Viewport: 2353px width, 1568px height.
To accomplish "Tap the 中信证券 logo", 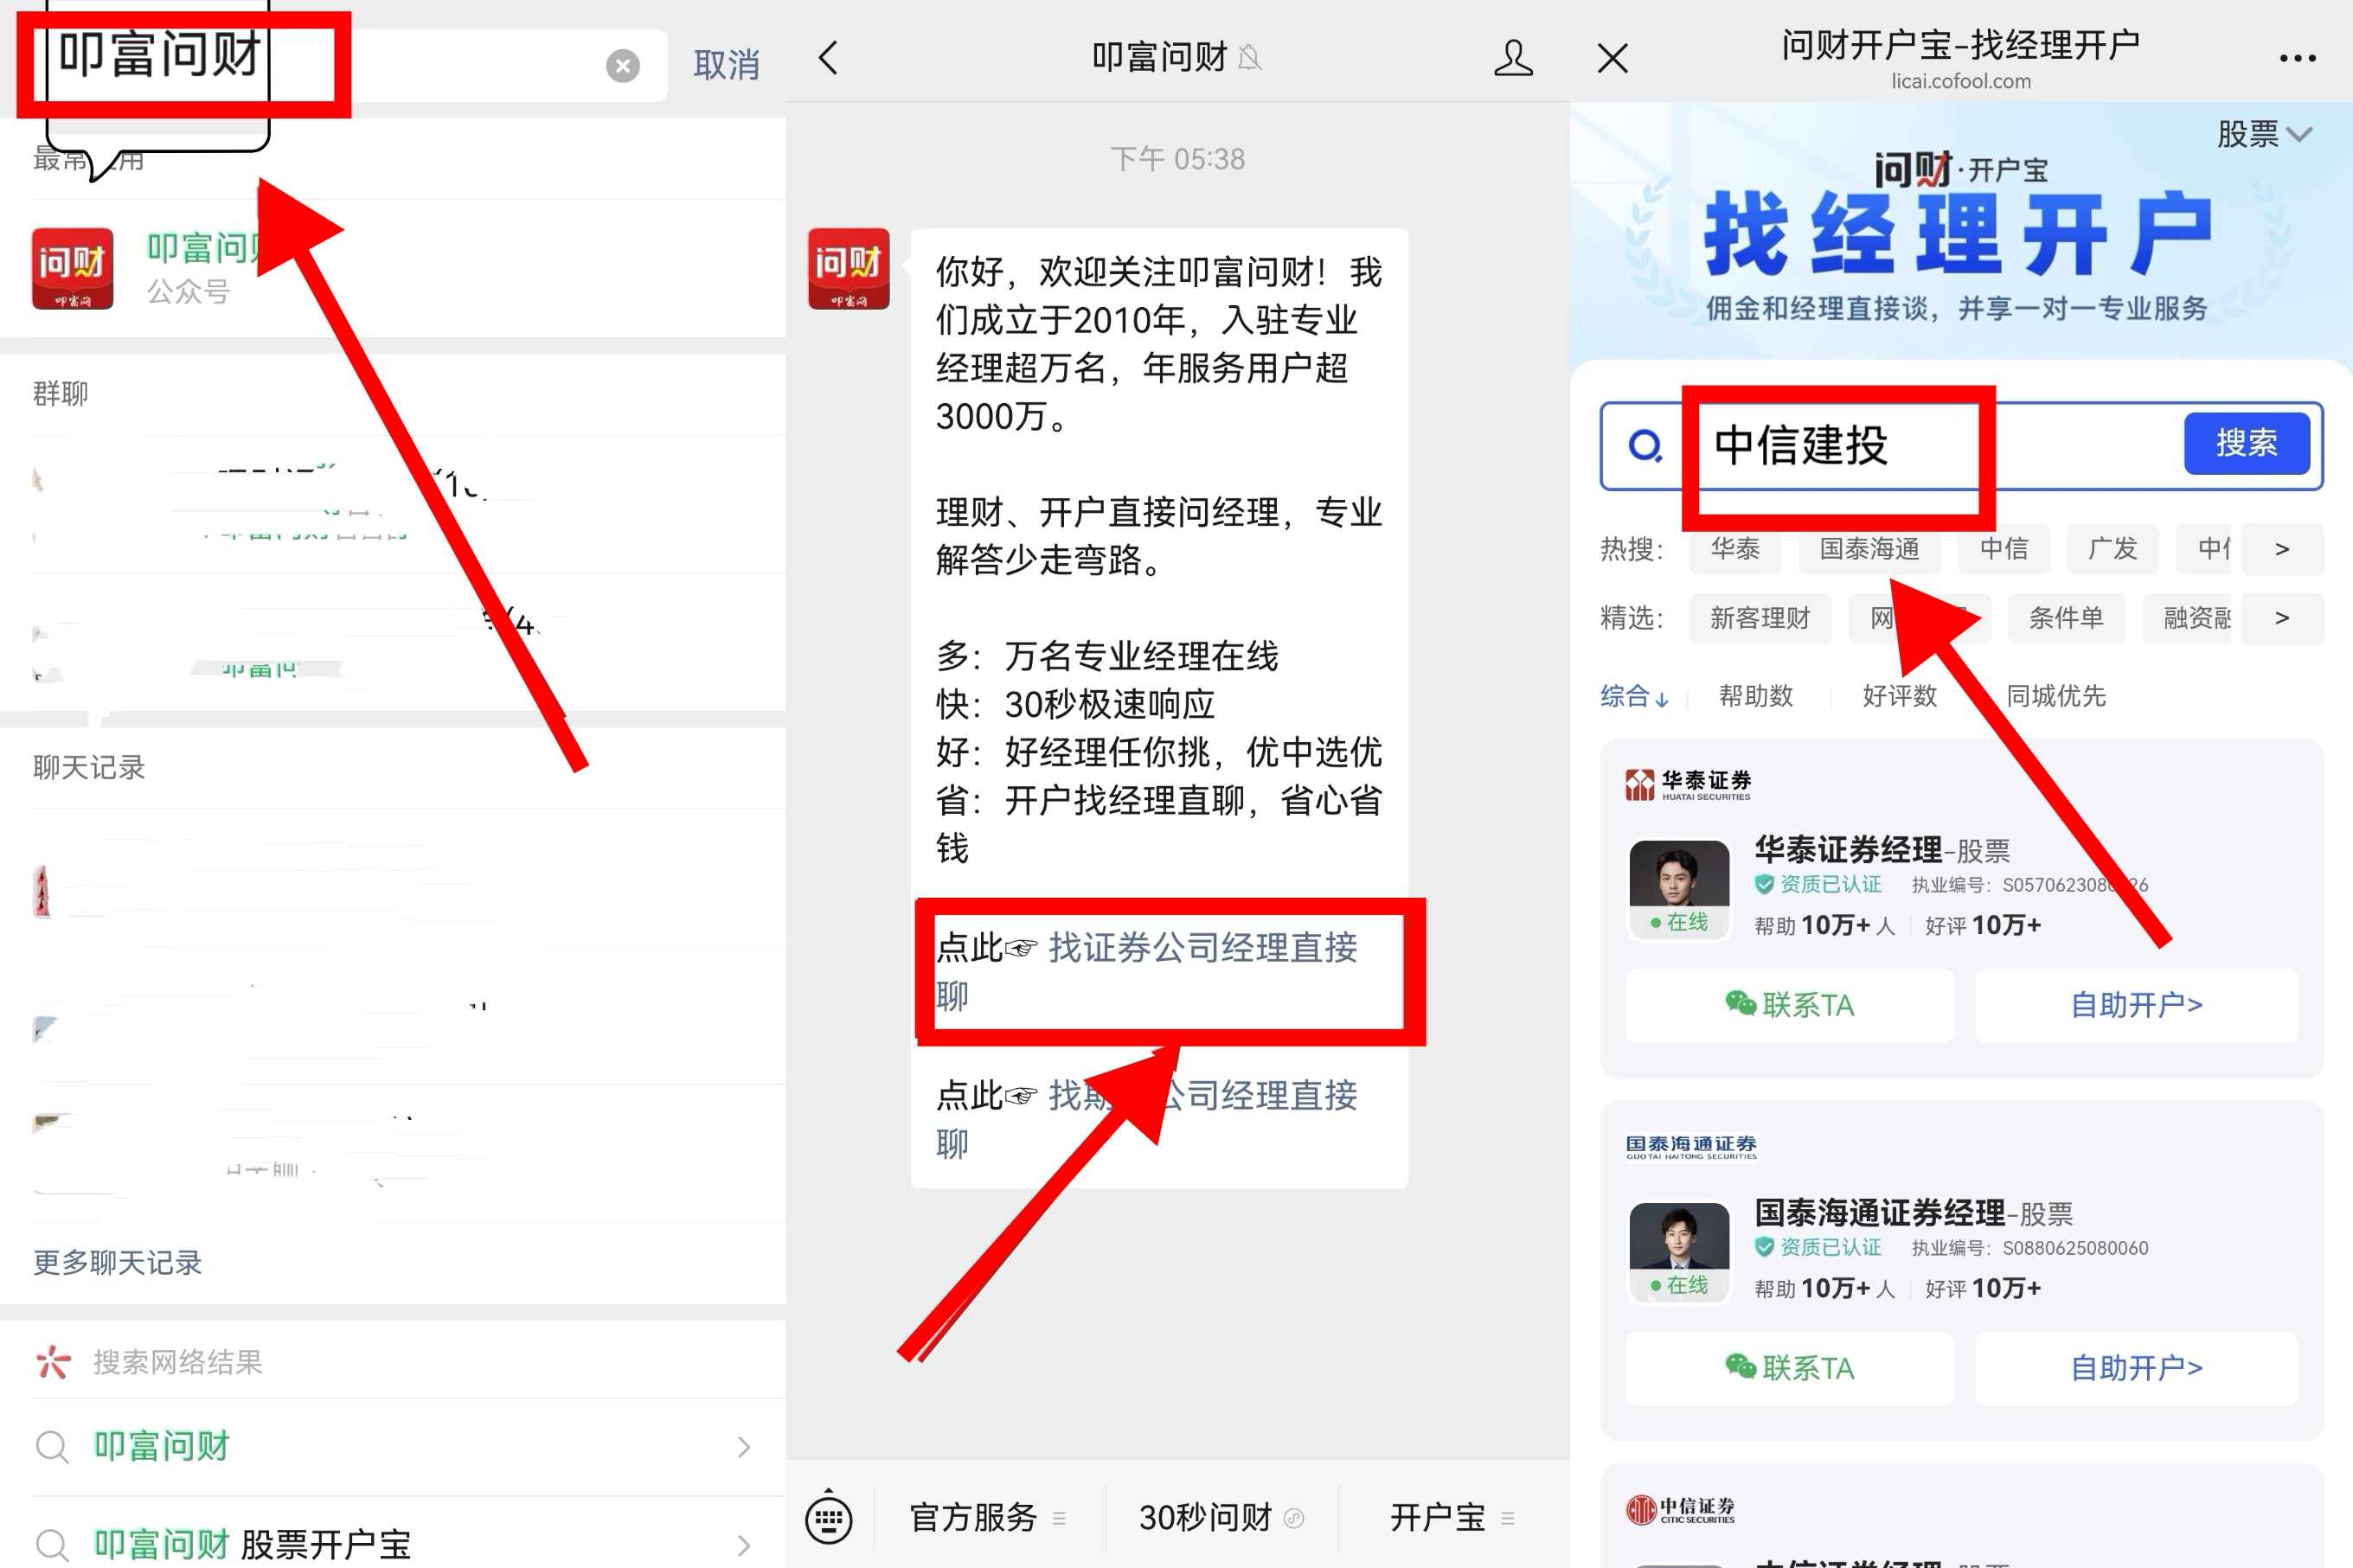I will tap(1680, 1509).
